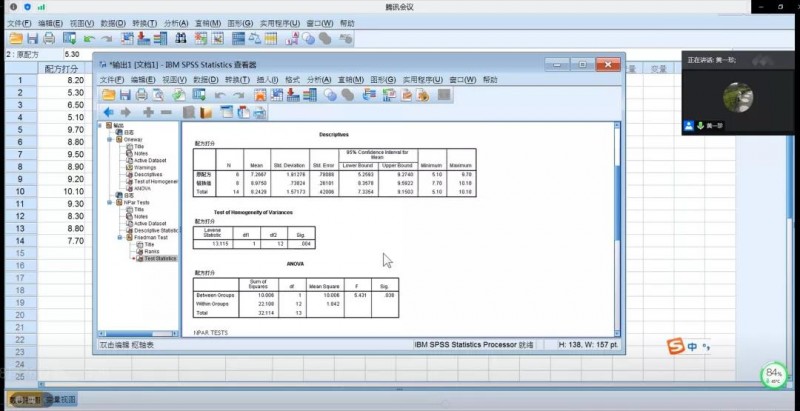800x411 pixels.
Task: Collapse the NPar Tests outline node
Action: 109,202
